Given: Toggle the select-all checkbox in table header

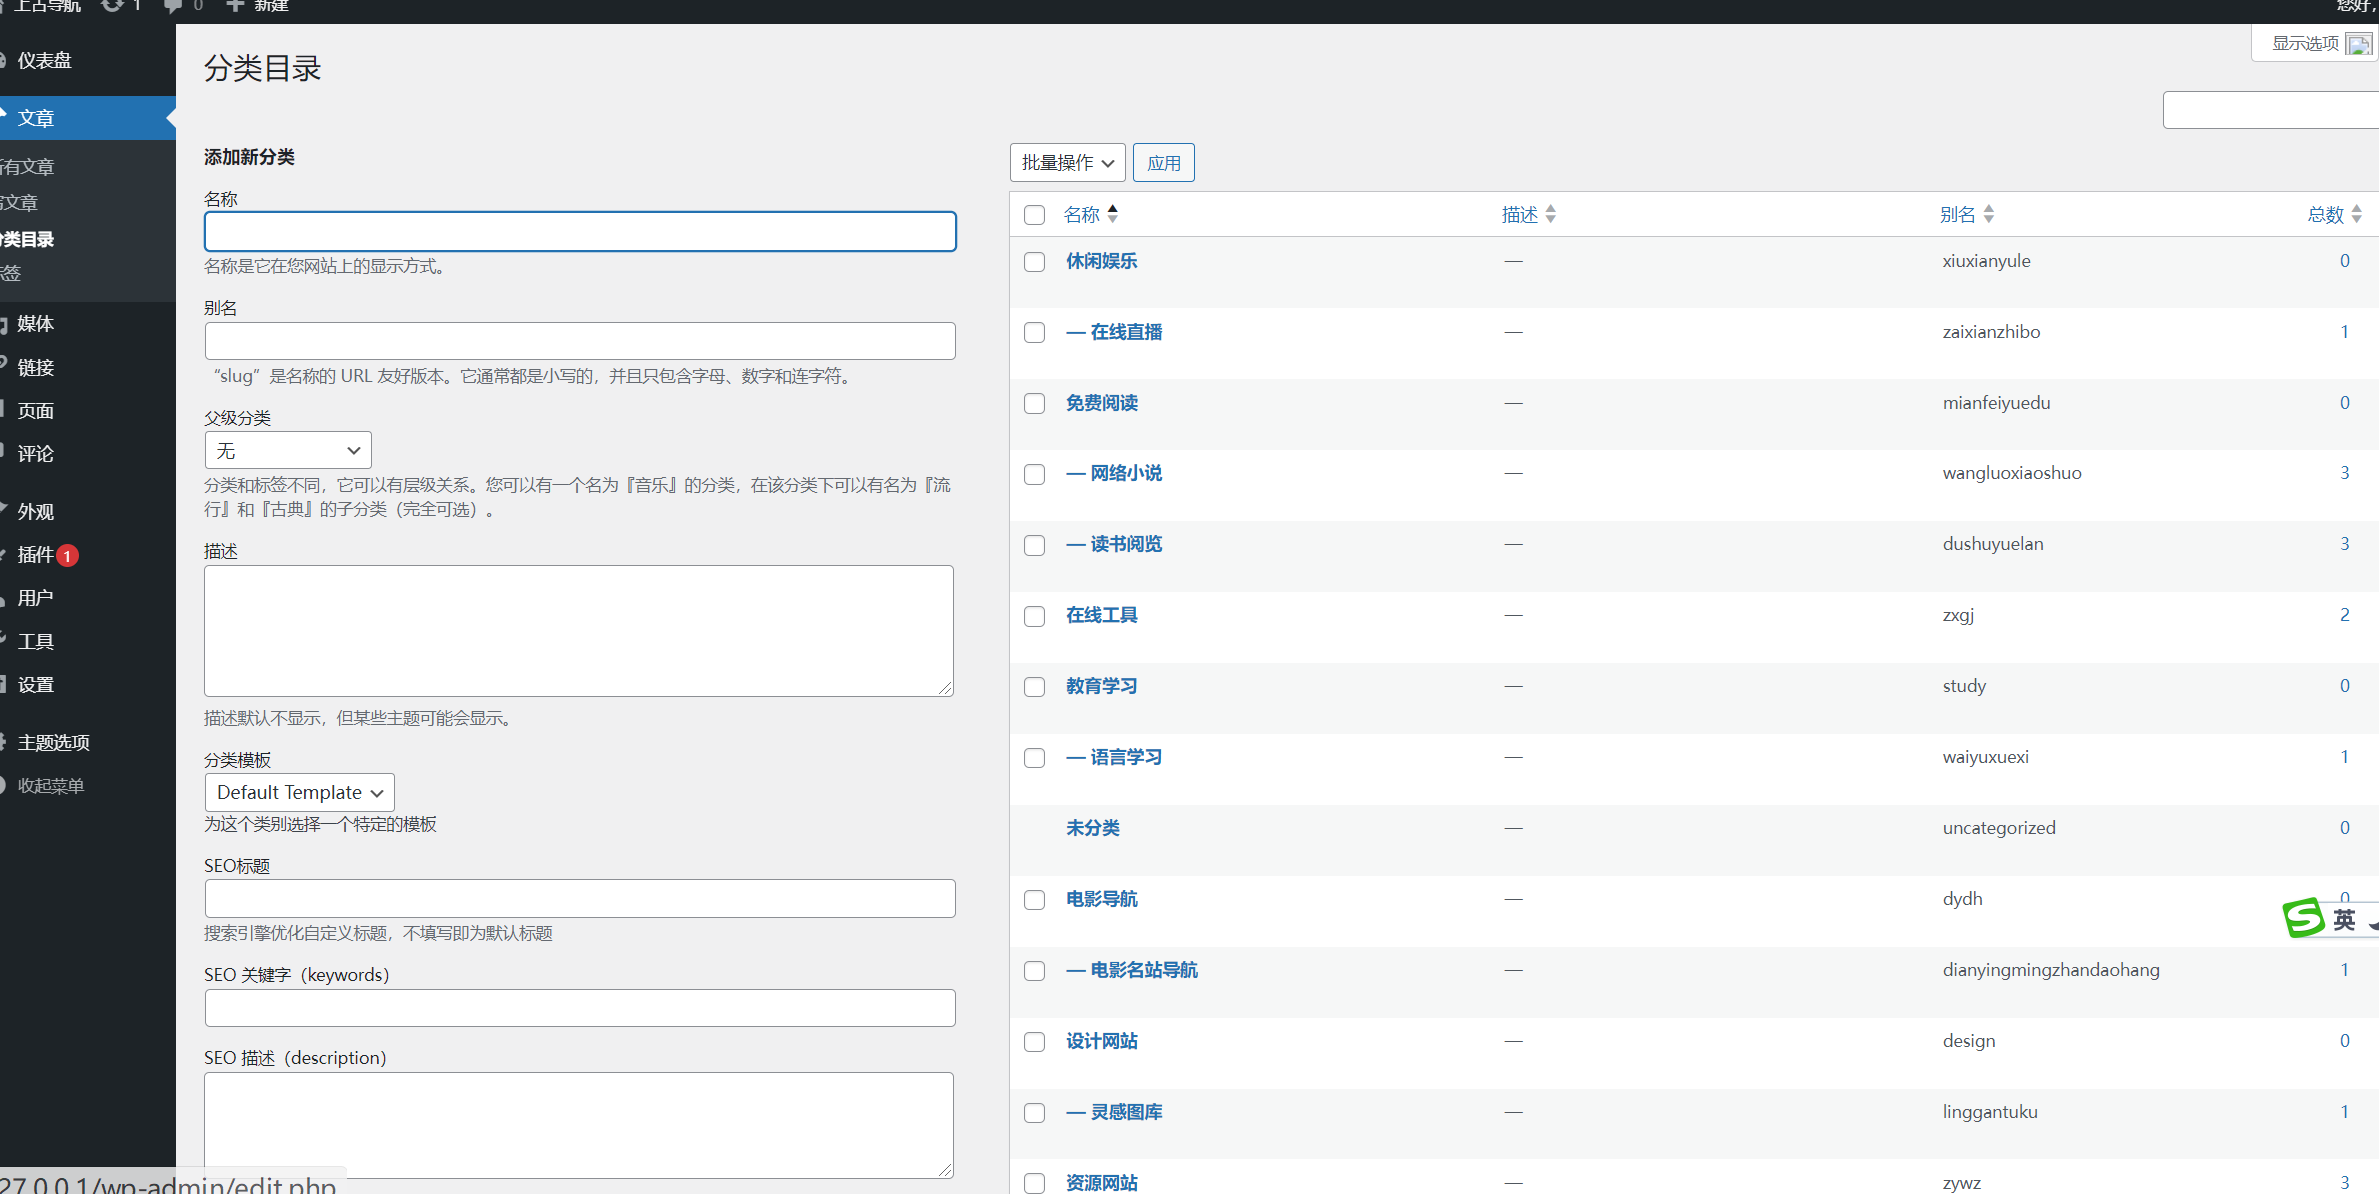Looking at the screenshot, I should (1034, 214).
